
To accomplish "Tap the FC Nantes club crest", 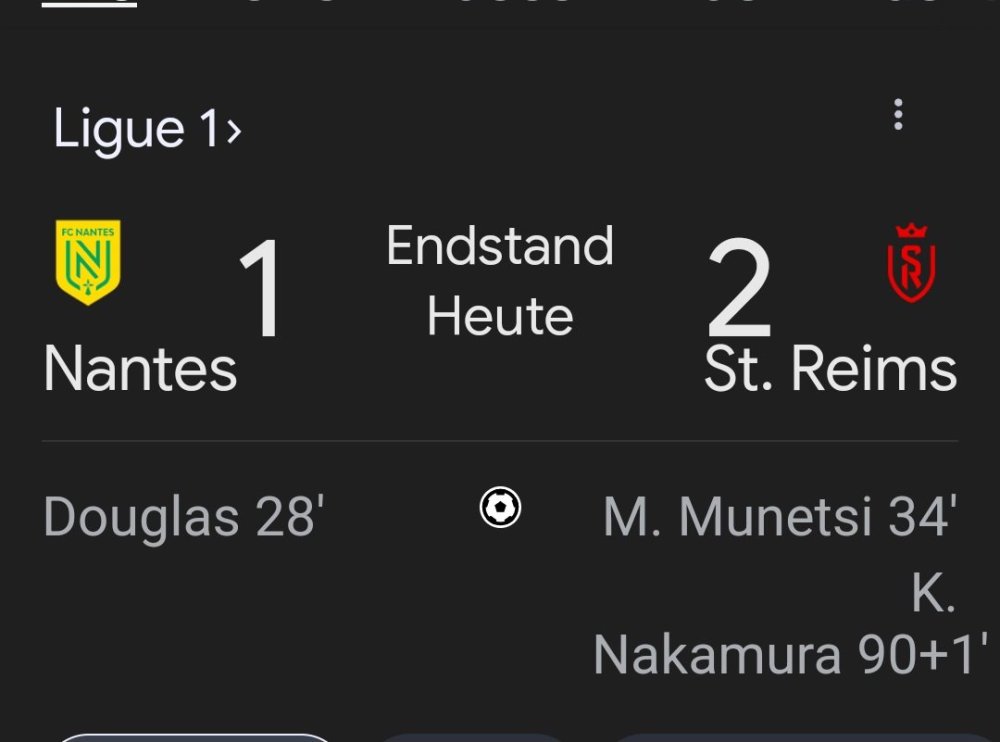I will [x=88, y=262].
